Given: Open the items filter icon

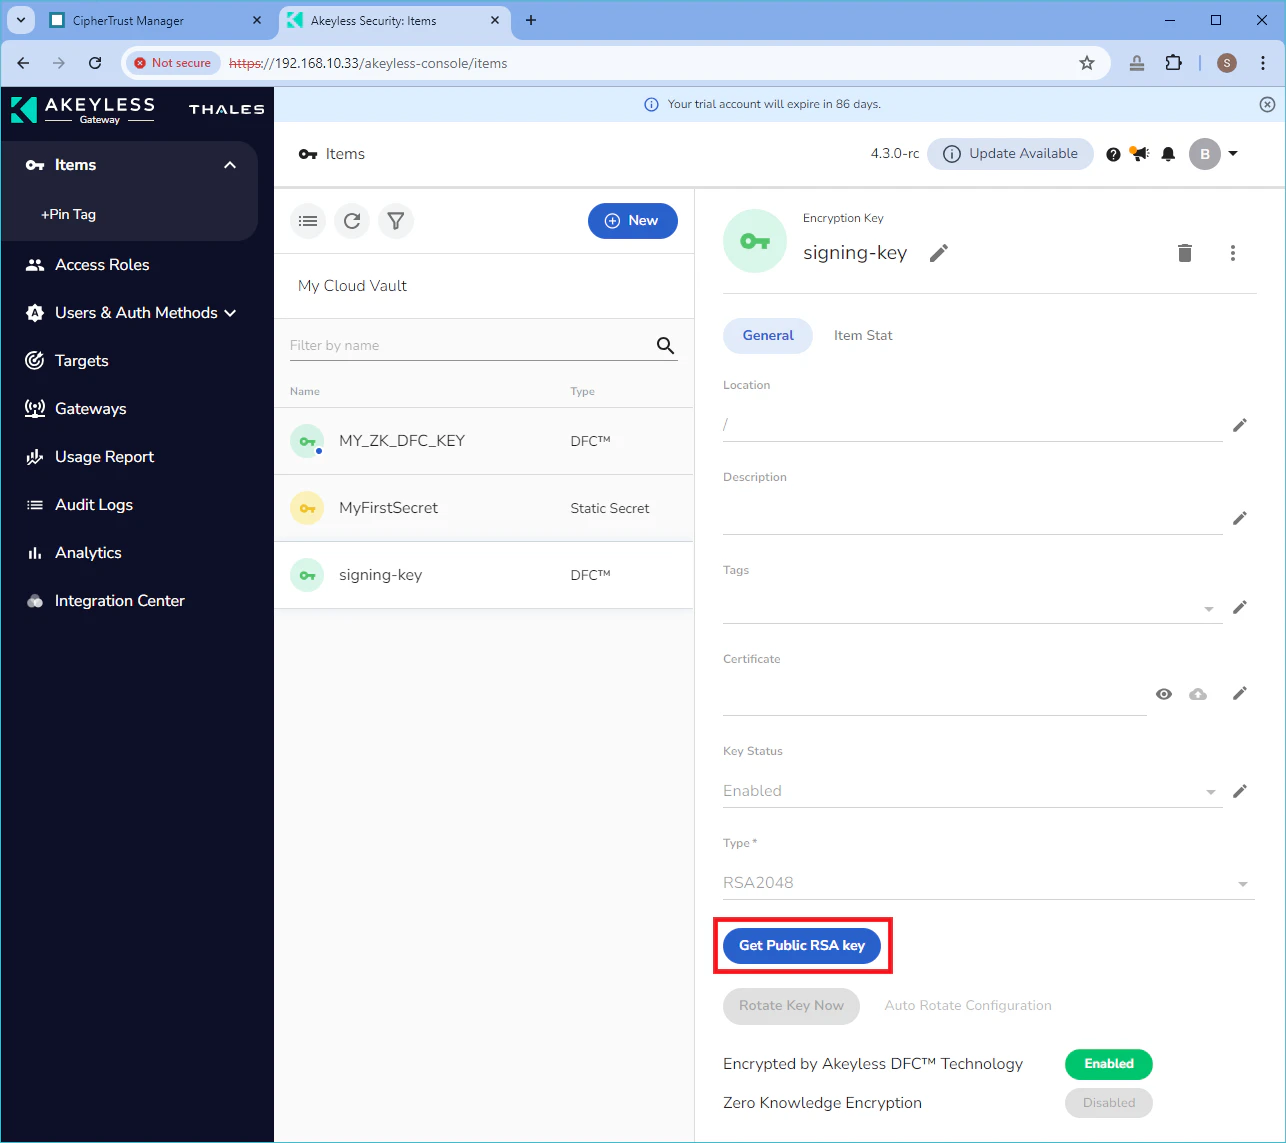Looking at the screenshot, I should point(396,221).
